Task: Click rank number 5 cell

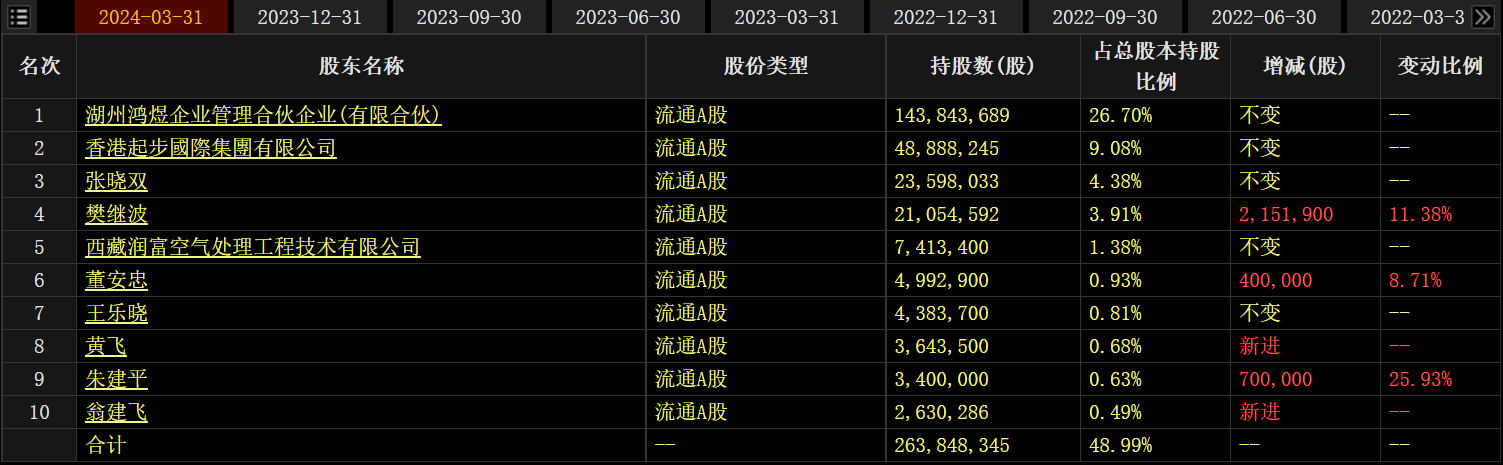Action: coord(40,247)
